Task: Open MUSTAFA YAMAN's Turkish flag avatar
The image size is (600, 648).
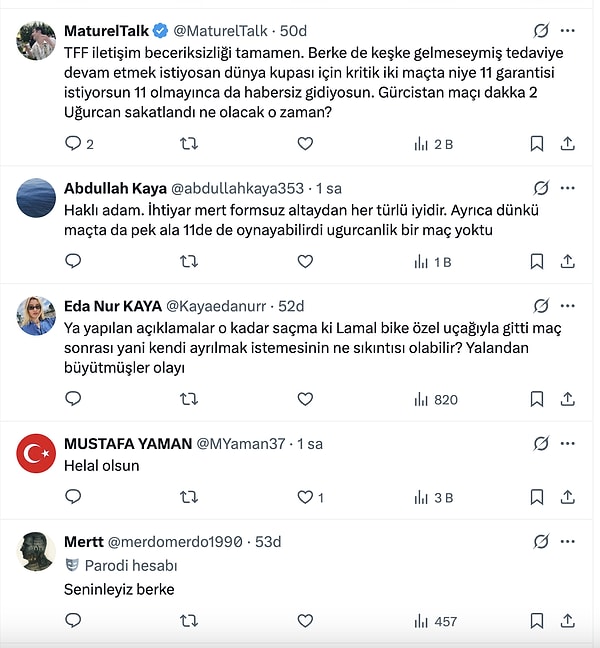Action: (x=36, y=453)
